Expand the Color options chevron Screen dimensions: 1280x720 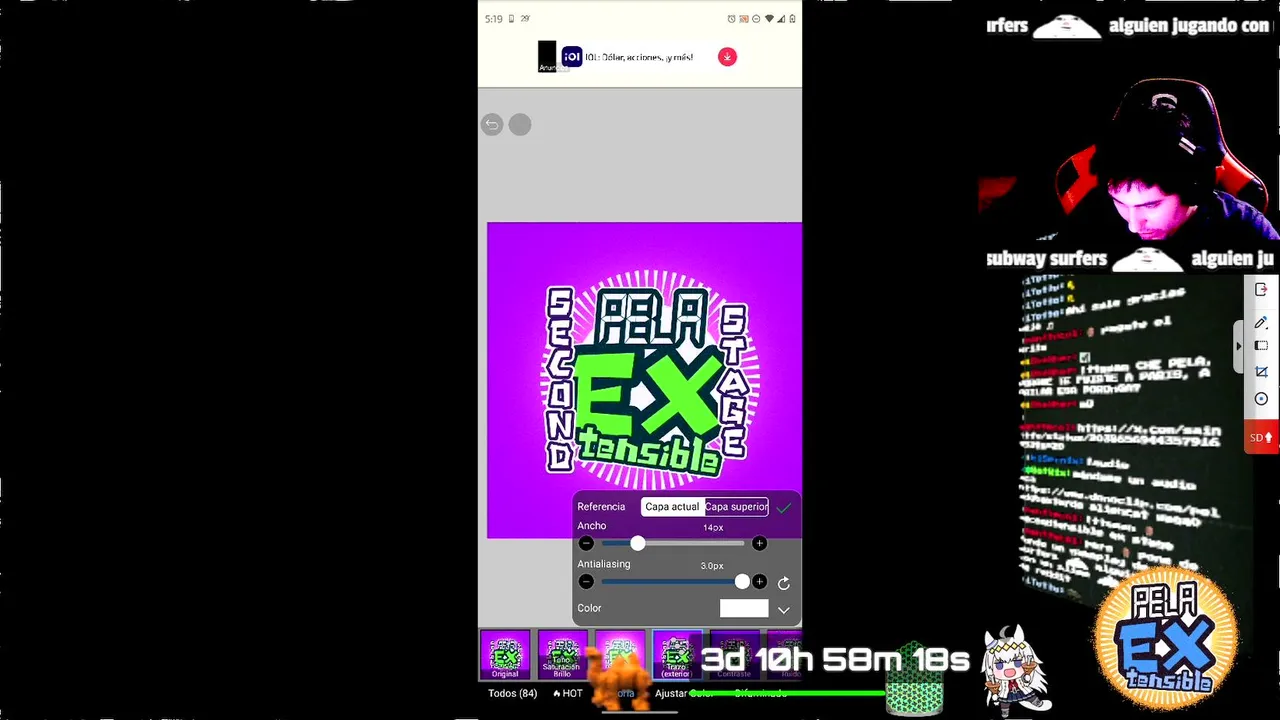click(x=783, y=609)
